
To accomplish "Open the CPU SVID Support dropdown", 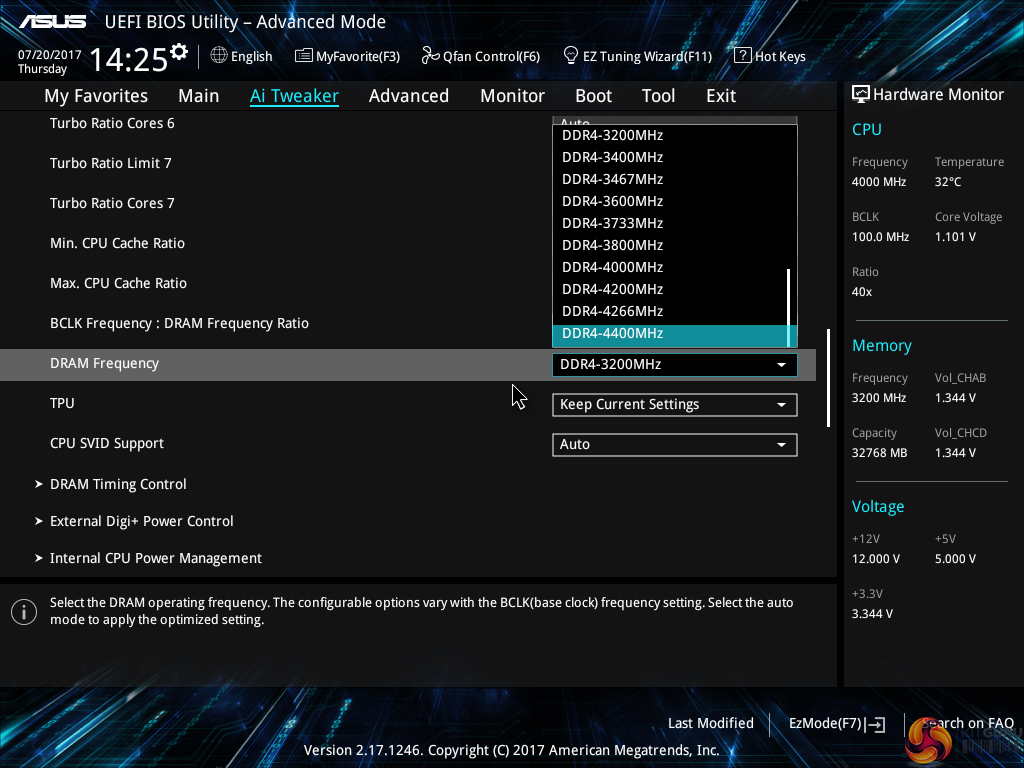I will (674, 445).
